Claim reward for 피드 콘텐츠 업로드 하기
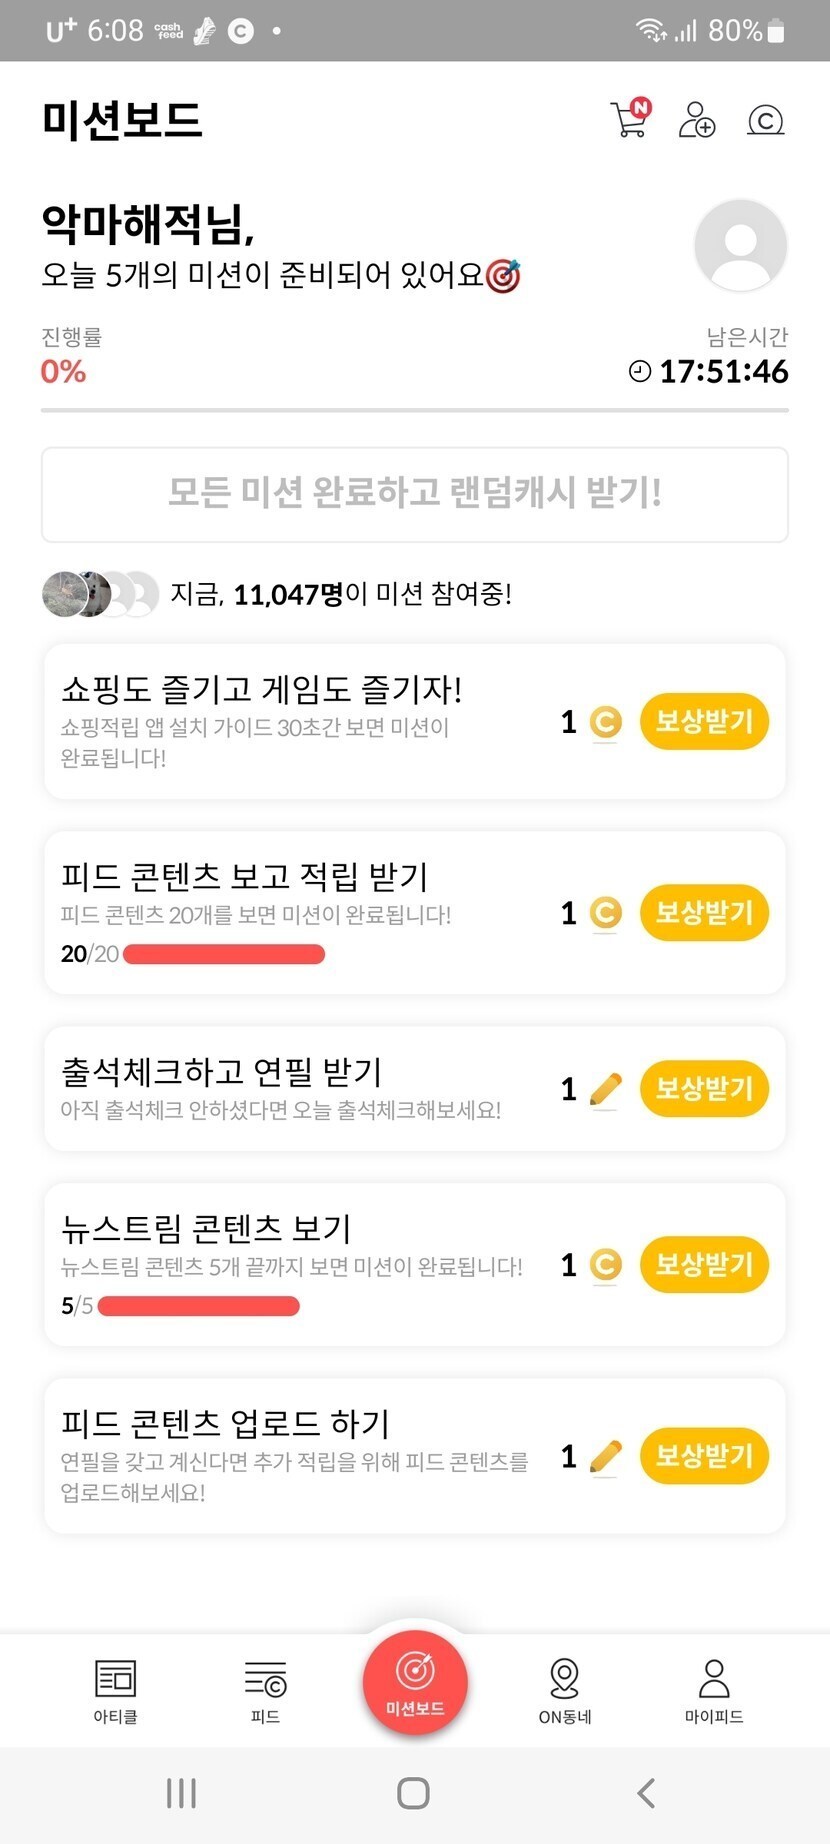This screenshot has height=1844, width=830. pyautogui.click(x=704, y=1455)
